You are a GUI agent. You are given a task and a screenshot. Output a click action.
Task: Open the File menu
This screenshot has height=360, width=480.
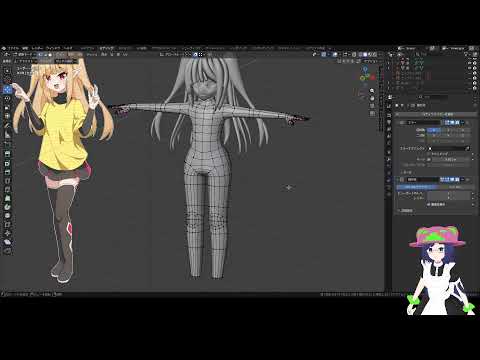click(x=13, y=48)
